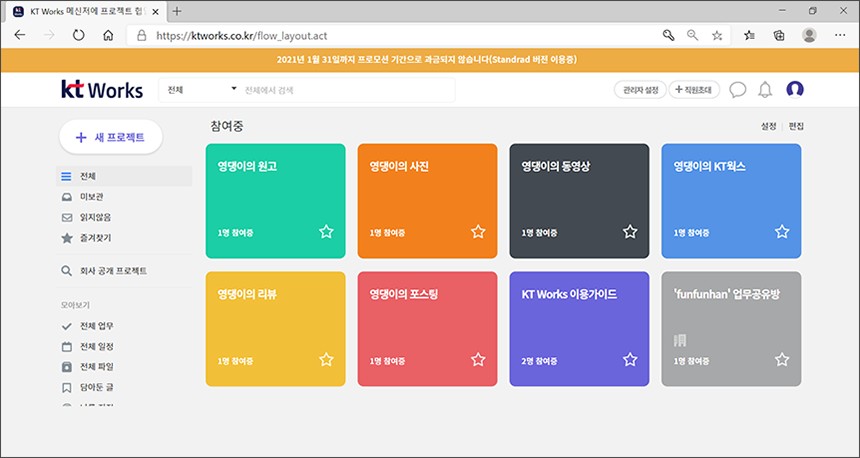Star the 영댕이의 KT웍스 project
Viewport: 860px width, 458px height.
(782, 231)
